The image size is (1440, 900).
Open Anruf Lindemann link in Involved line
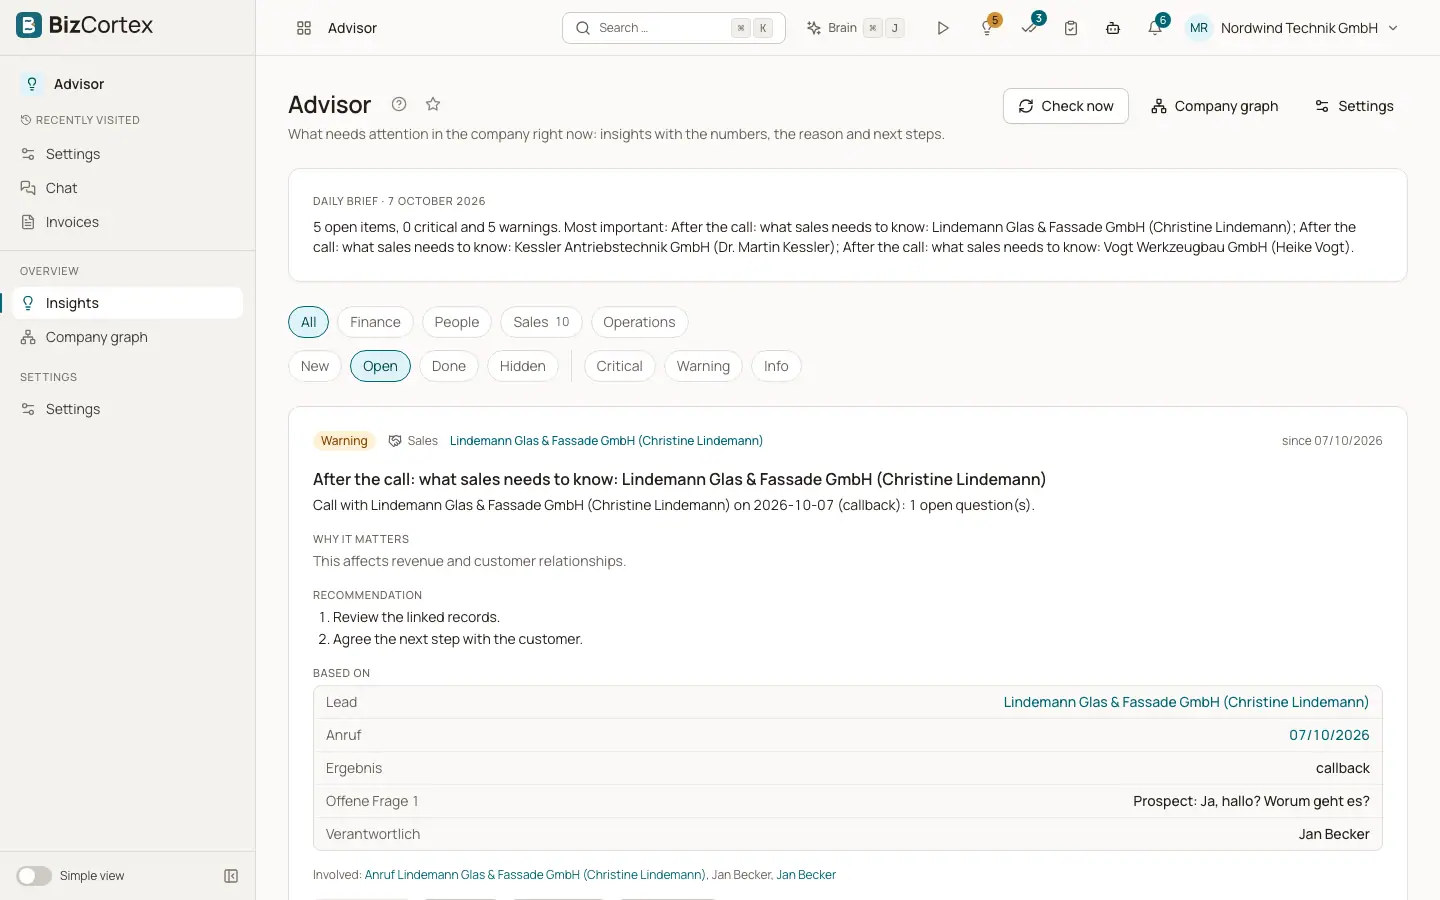[x=535, y=875]
